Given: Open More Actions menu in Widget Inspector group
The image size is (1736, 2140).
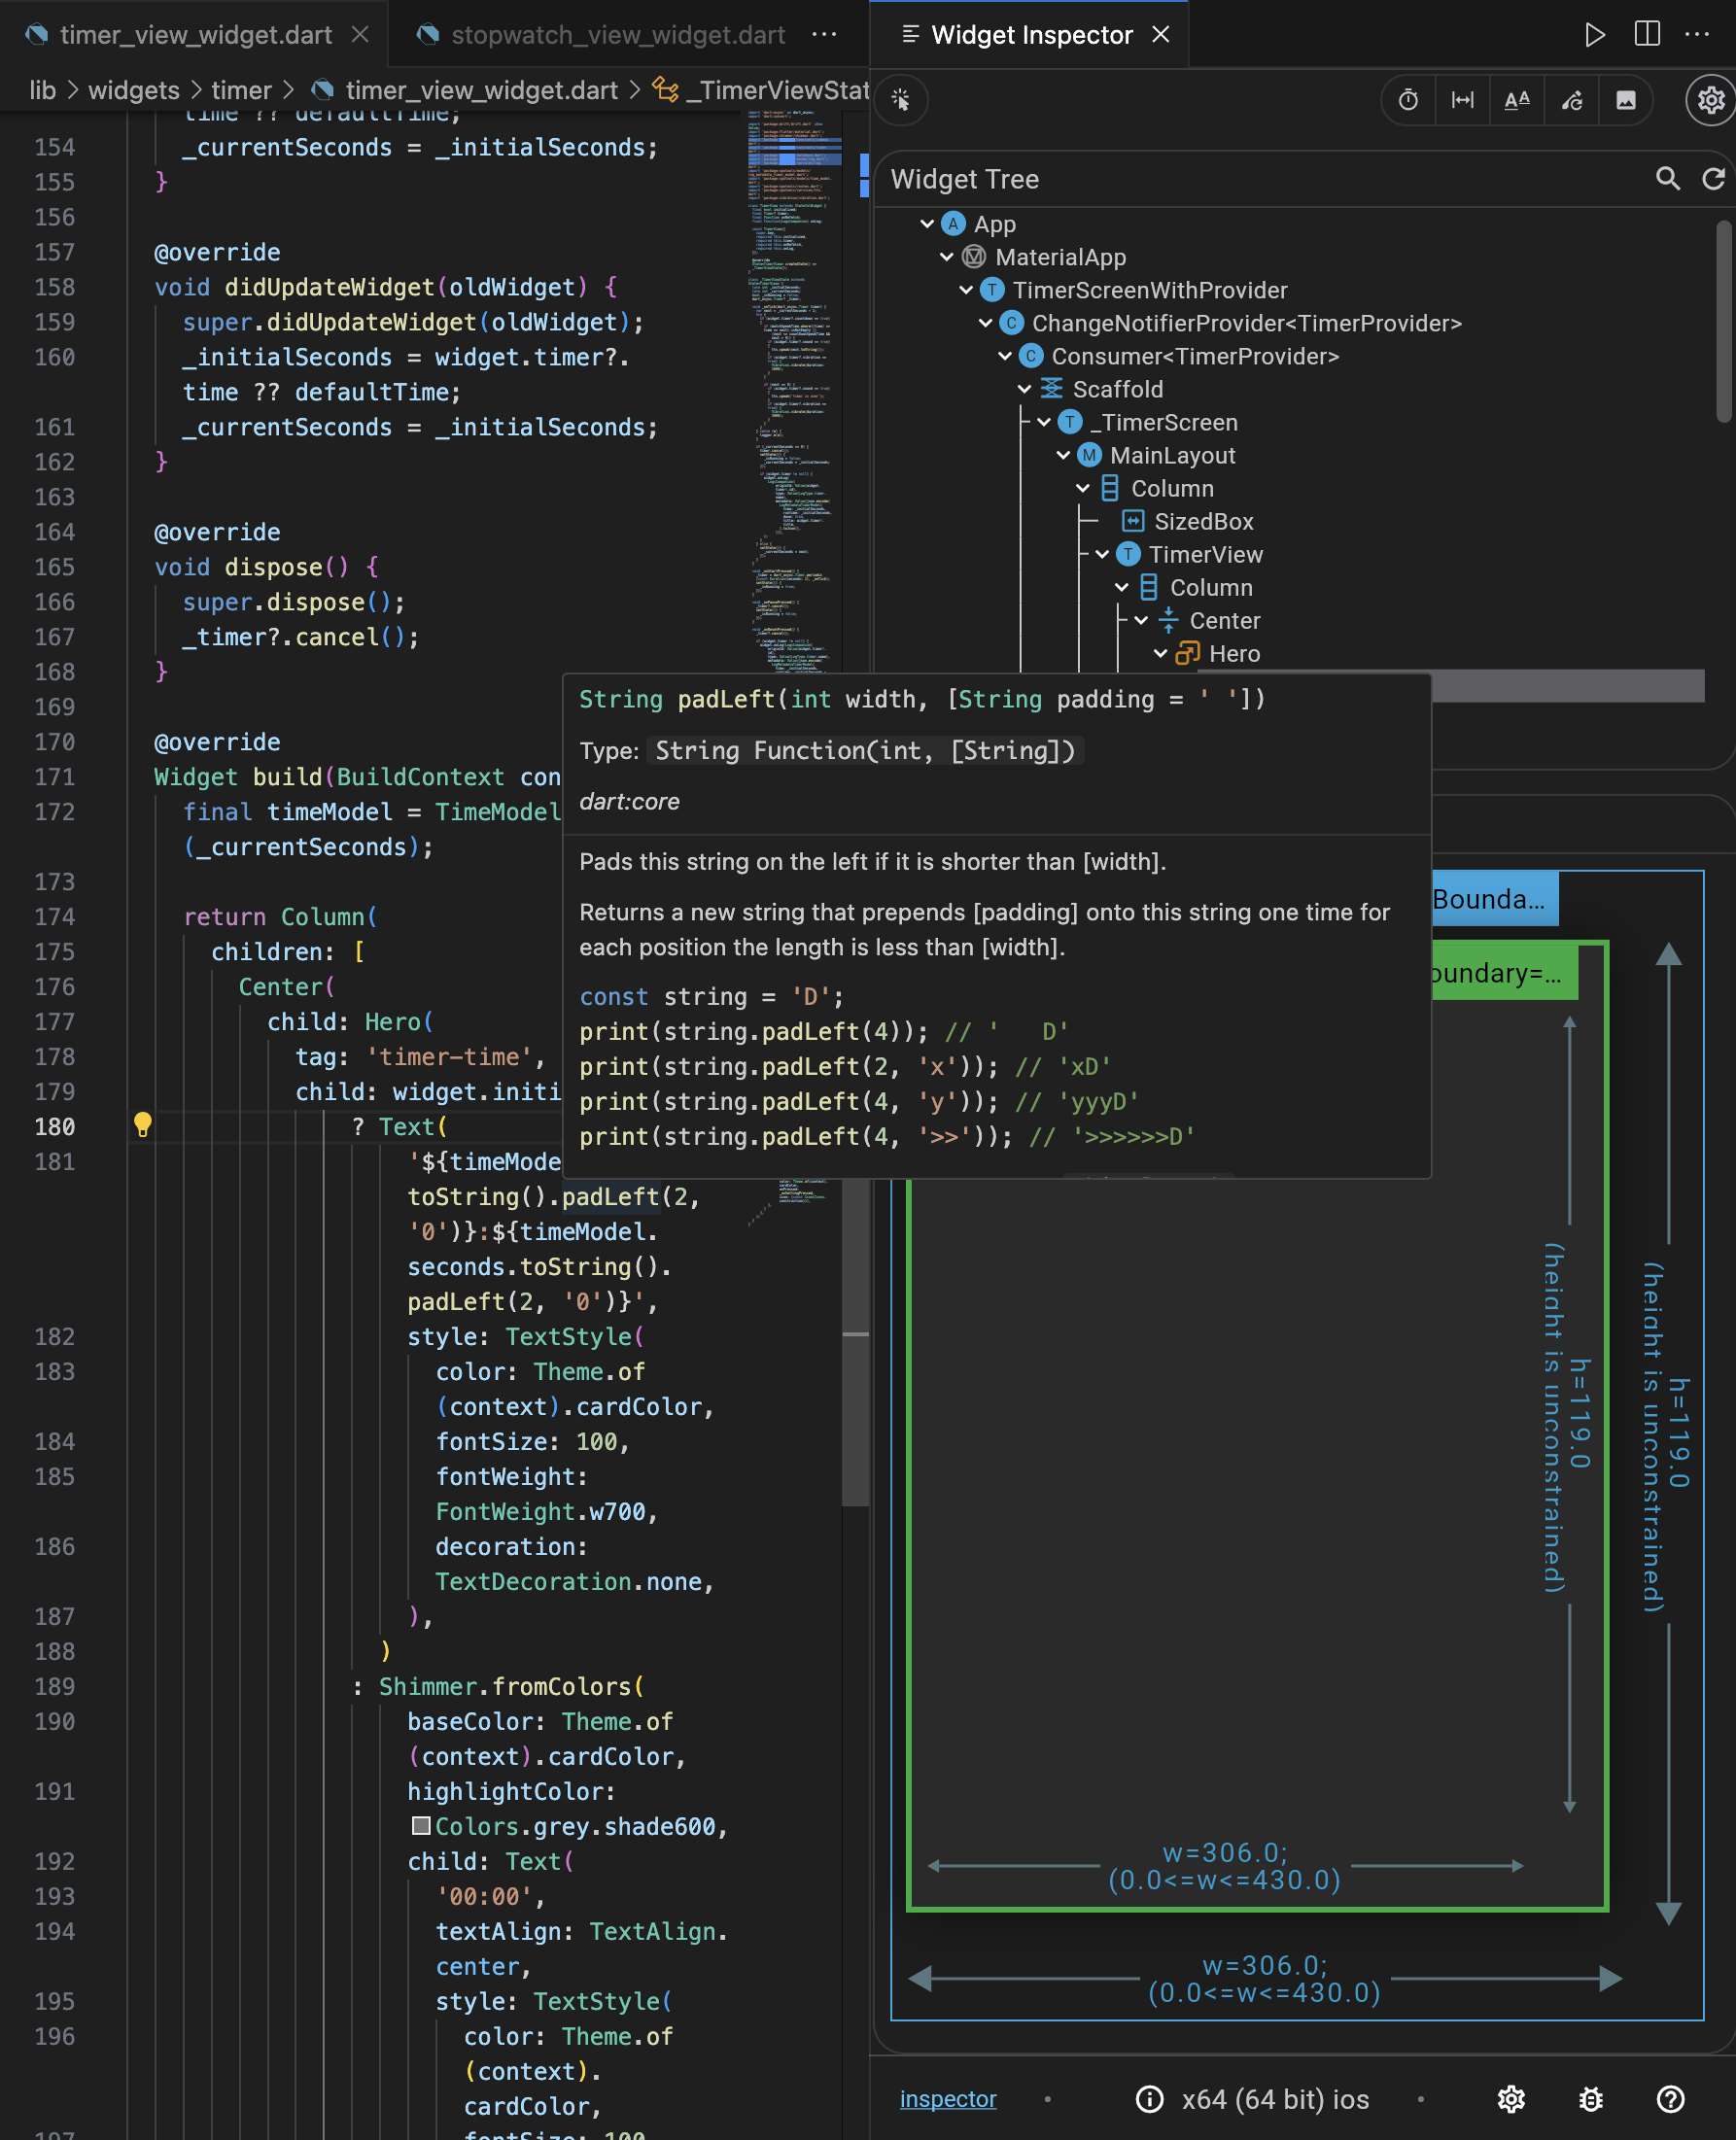Looking at the screenshot, I should (x=1697, y=35).
